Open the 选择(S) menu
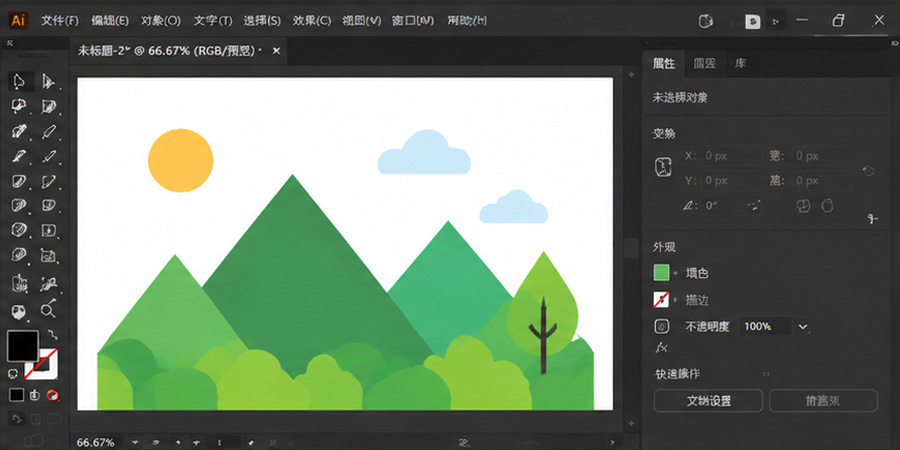Image resolution: width=900 pixels, height=450 pixels. pyautogui.click(x=262, y=21)
